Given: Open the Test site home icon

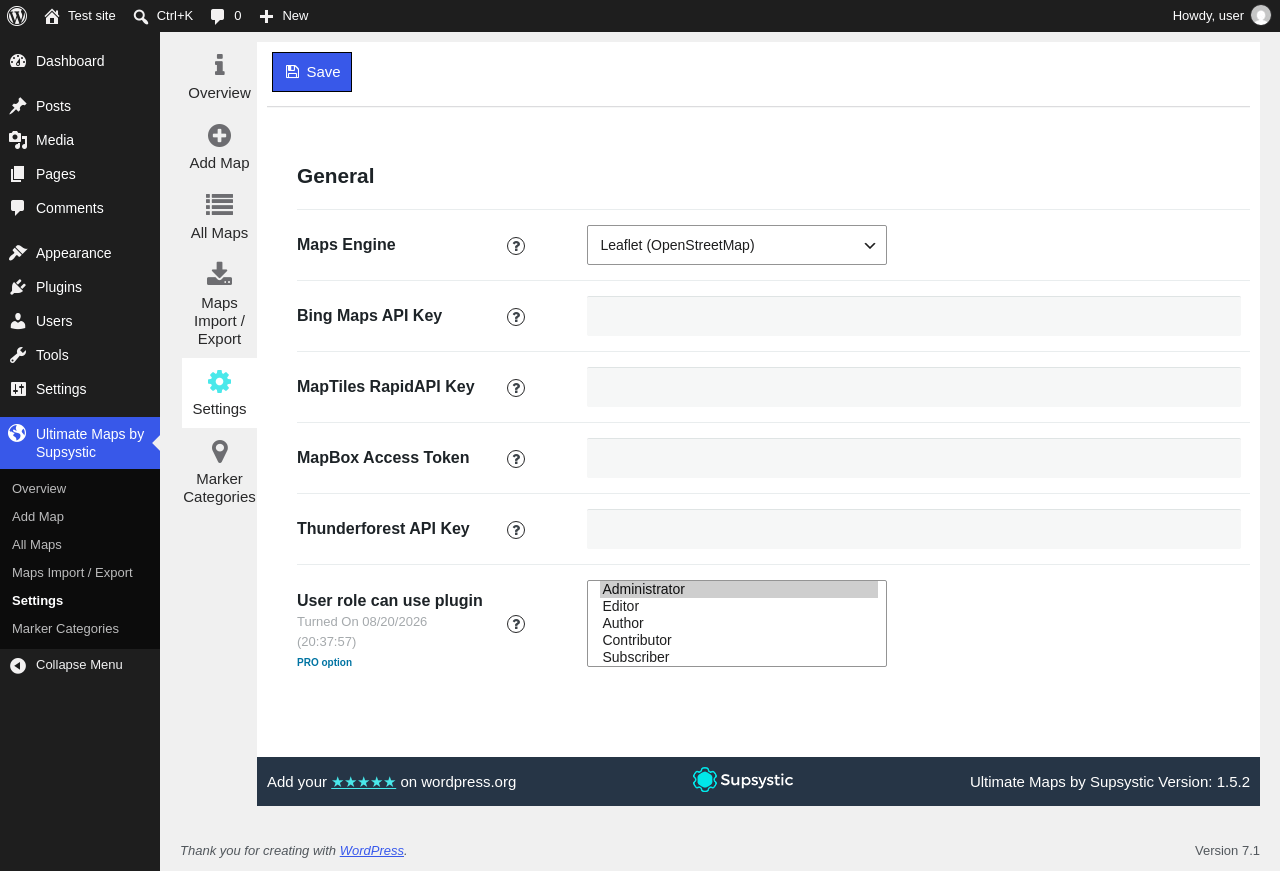Looking at the screenshot, I should click(52, 16).
